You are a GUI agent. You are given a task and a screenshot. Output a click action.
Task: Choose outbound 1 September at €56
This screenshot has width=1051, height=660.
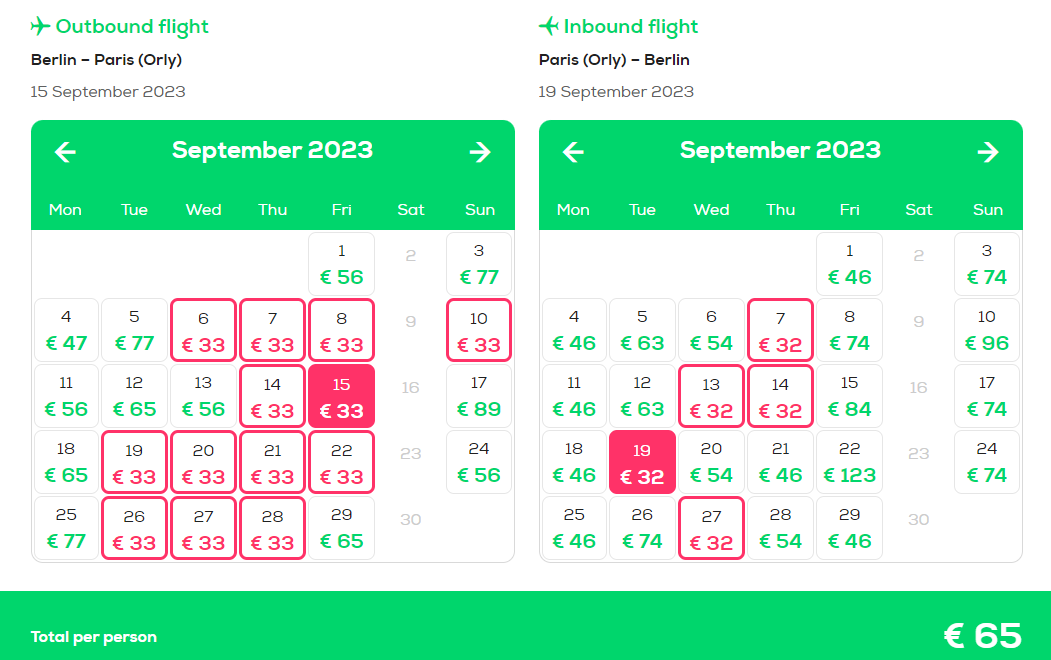coord(341,264)
